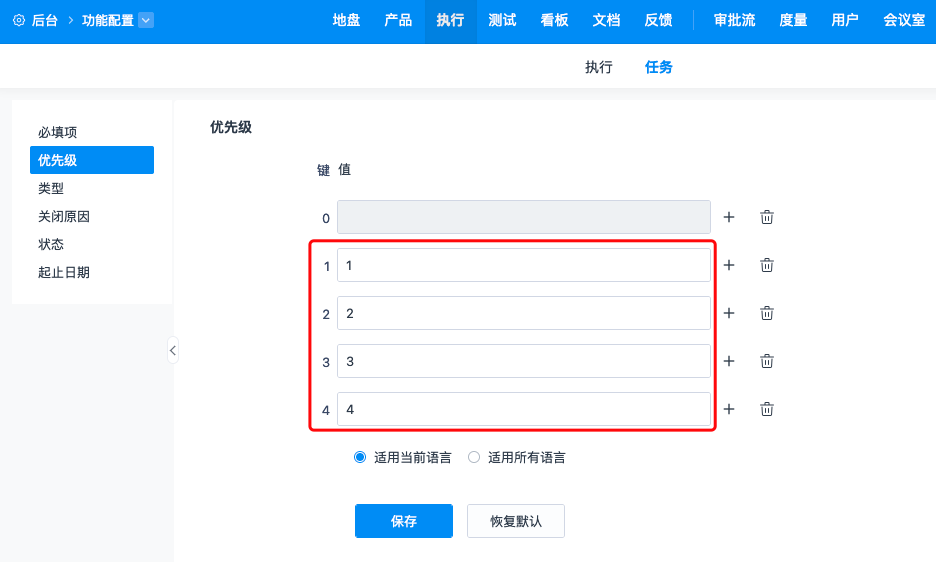Screen dimensions: 936x562
Task: Click the 保存 button
Action: pyautogui.click(x=404, y=521)
